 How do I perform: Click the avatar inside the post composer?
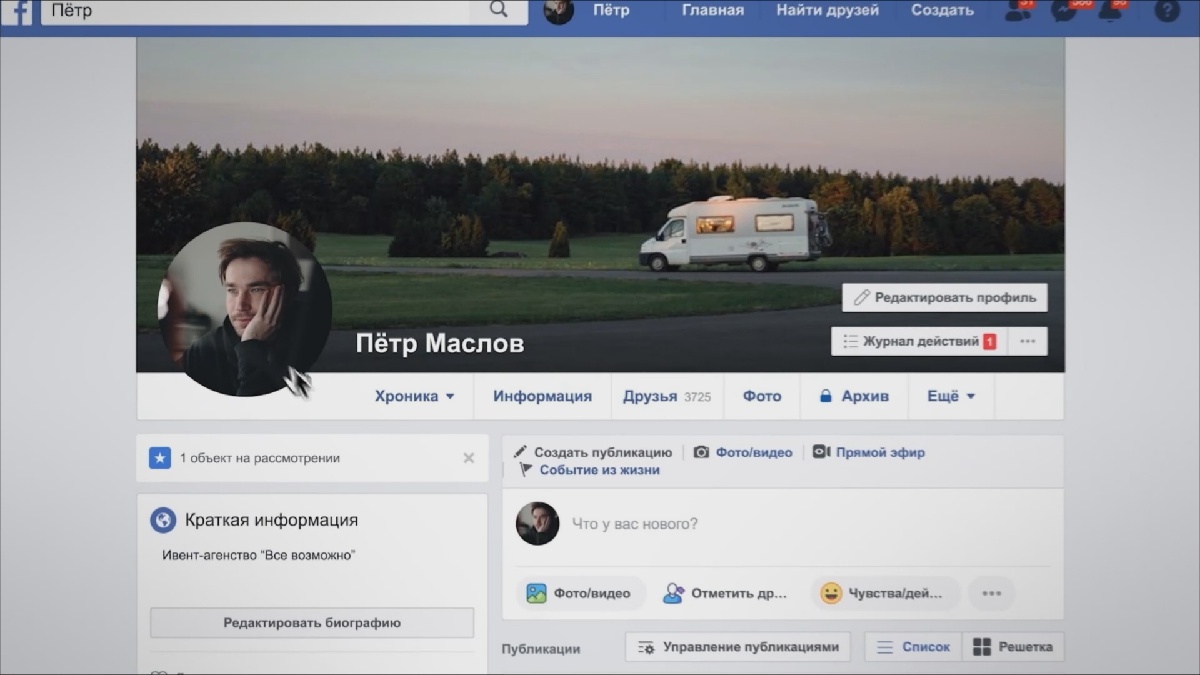(x=537, y=524)
